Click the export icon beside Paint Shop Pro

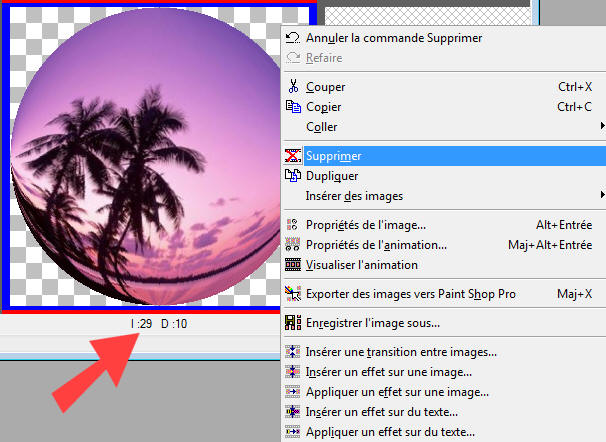pyautogui.click(x=293, y=294)
